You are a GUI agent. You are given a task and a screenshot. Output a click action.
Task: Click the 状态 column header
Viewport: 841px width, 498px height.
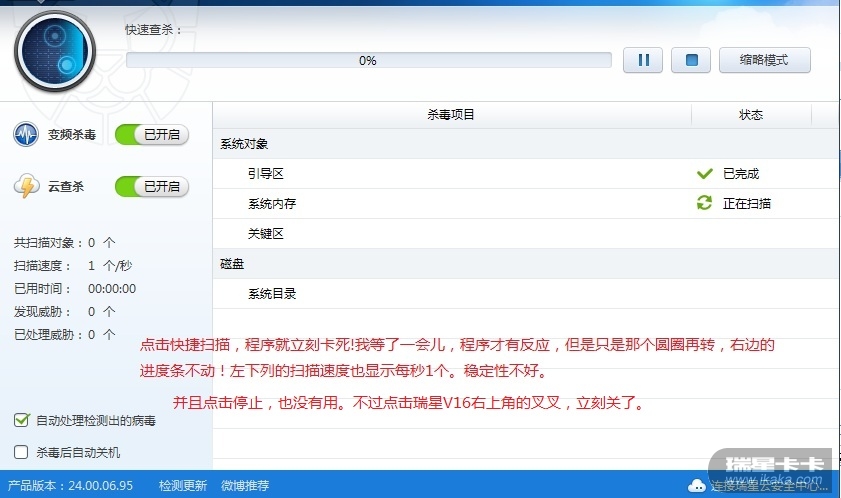coord(751,115)
